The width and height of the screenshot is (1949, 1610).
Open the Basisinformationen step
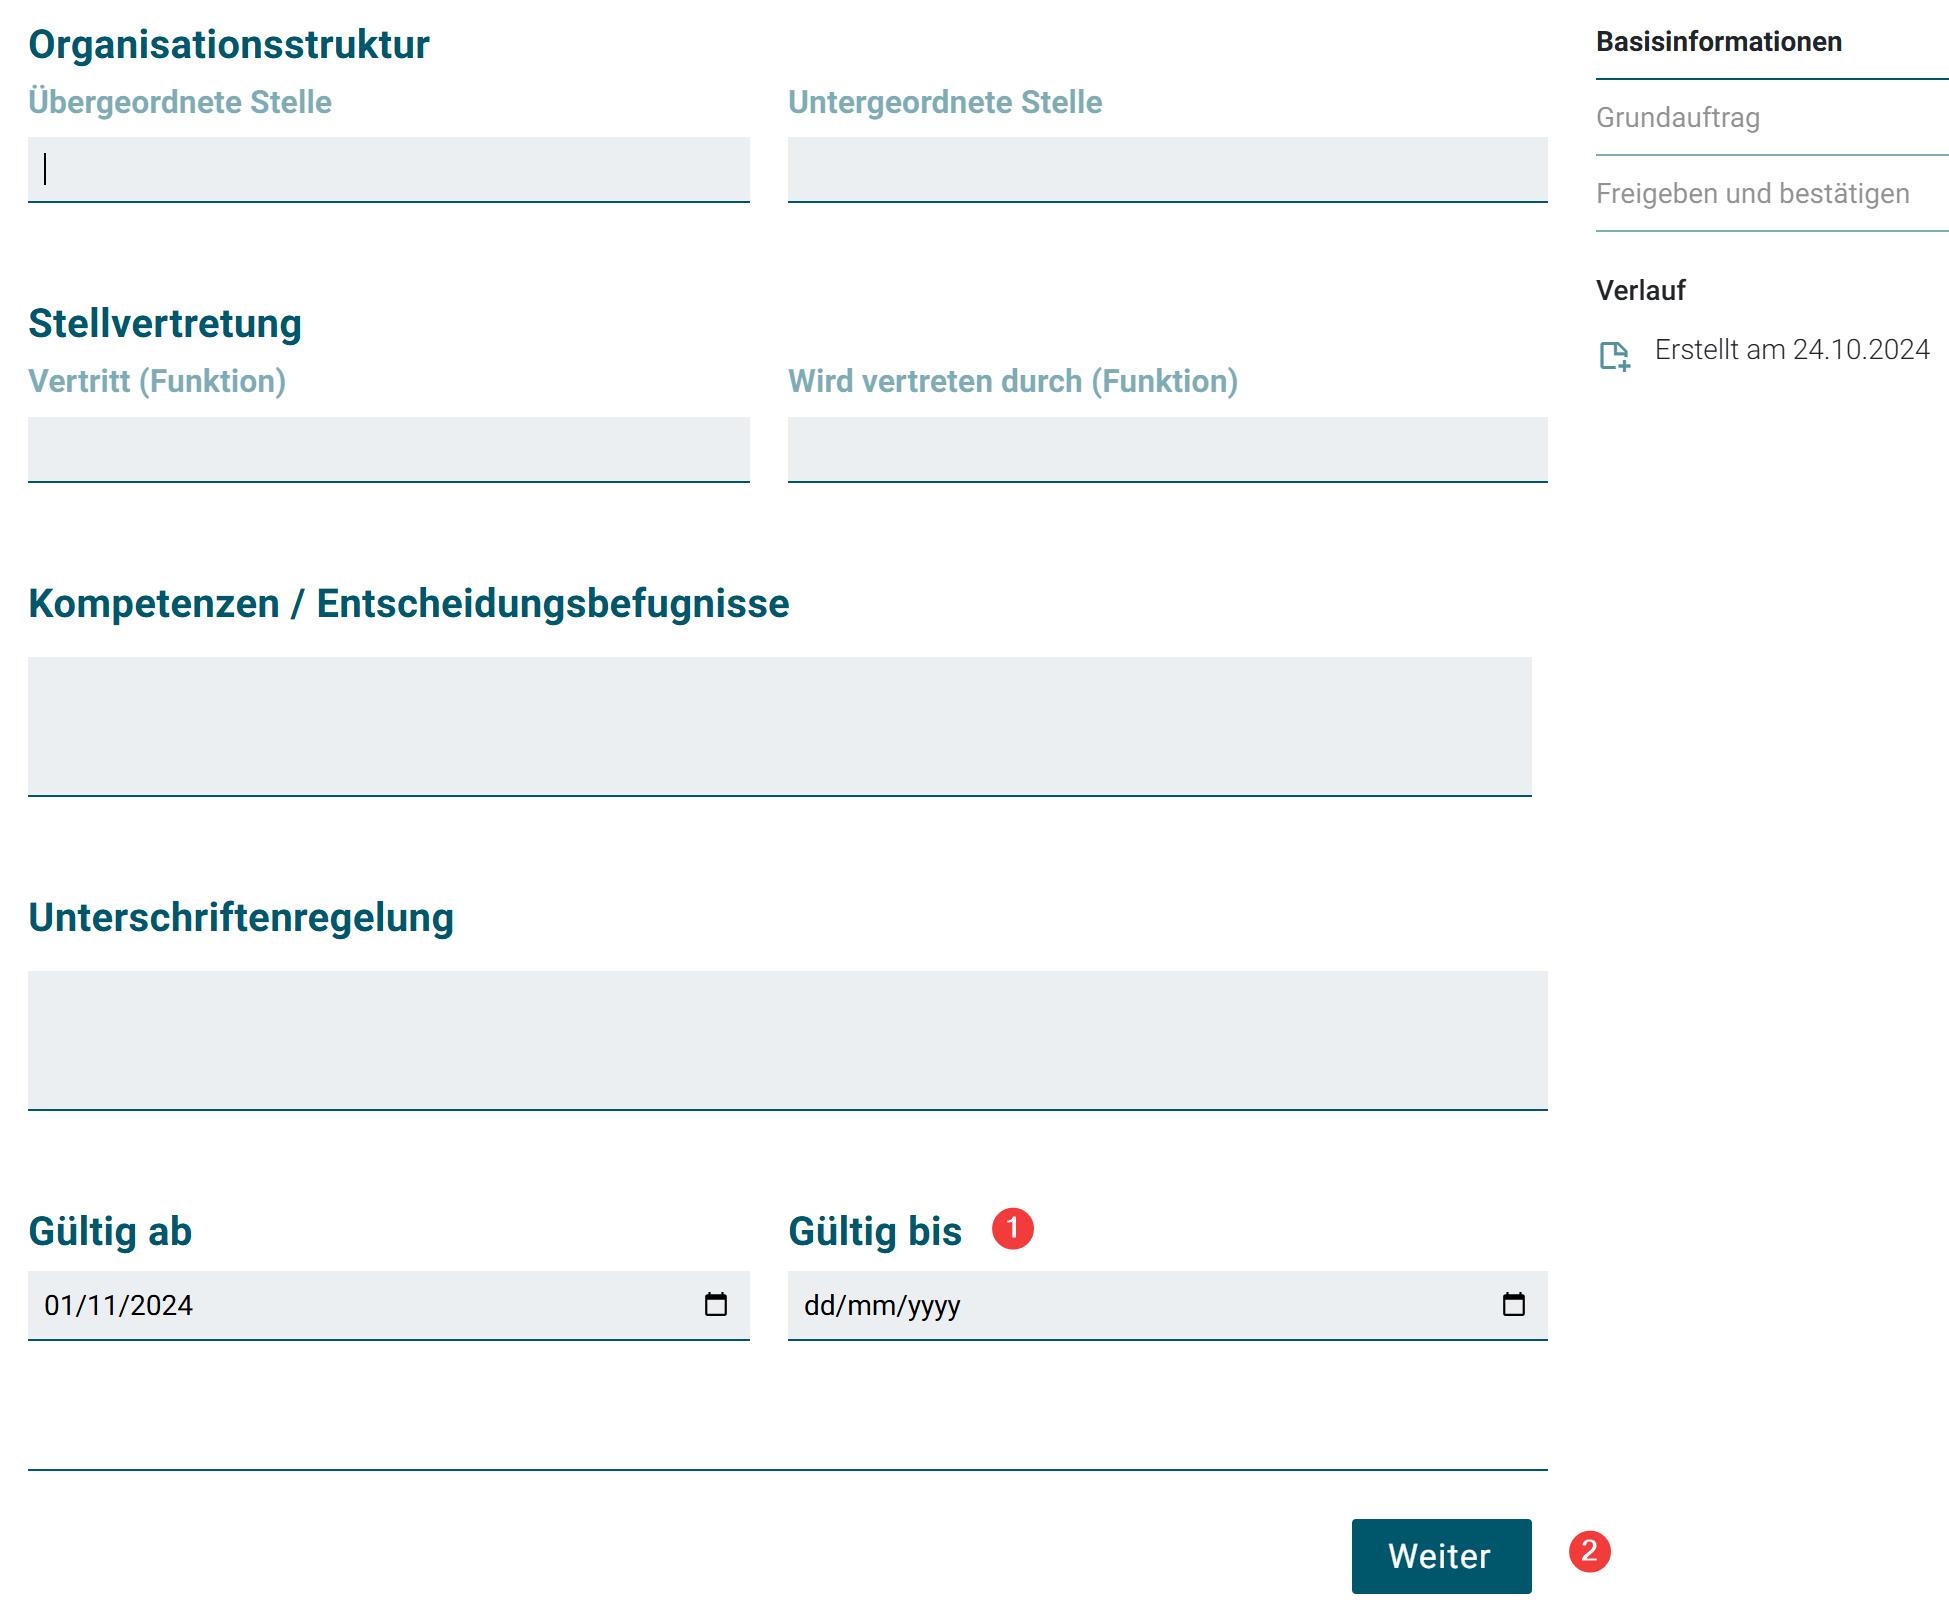(x=1718, y=42)
